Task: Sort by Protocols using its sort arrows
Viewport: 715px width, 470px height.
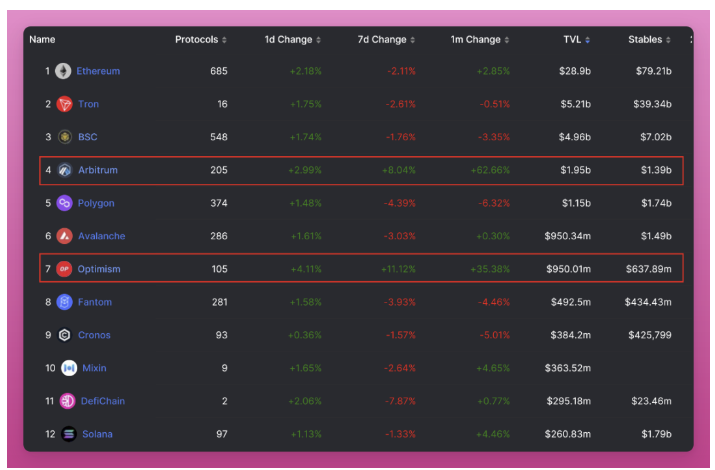Action: coord(224,40)
